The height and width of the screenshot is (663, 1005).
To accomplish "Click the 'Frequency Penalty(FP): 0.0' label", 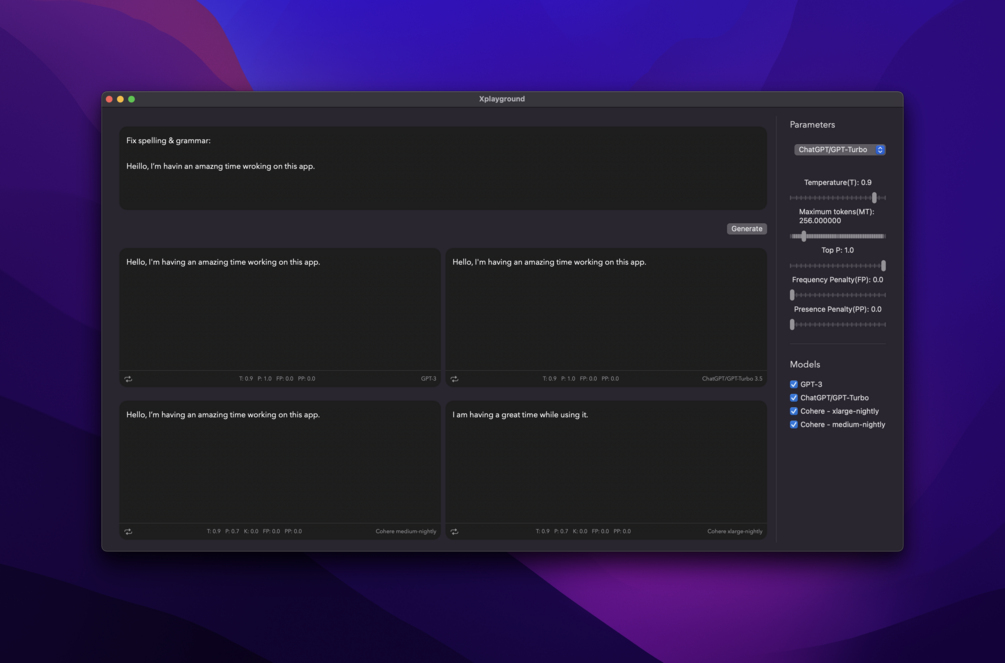I will click(838, 280).
